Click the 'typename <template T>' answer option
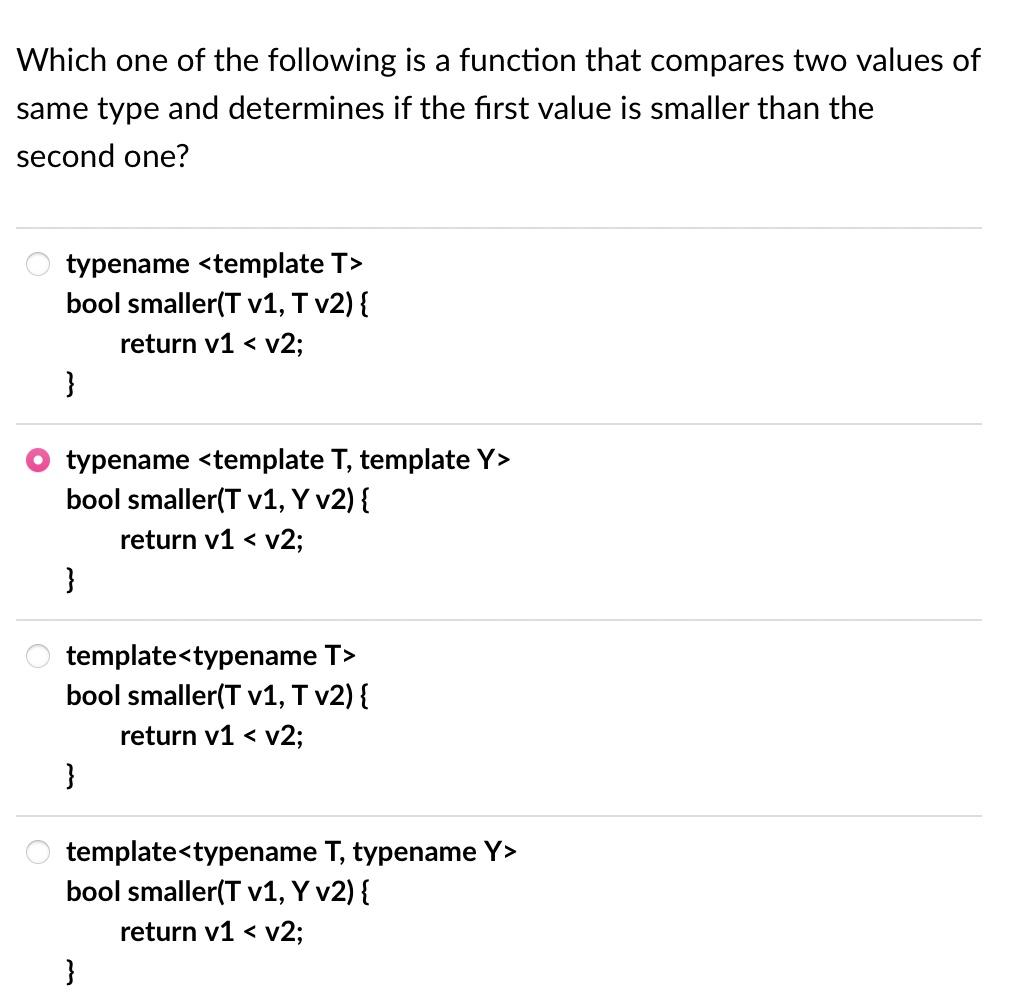This screenshot has height=1006, width=1014. (x=214, y=264)
